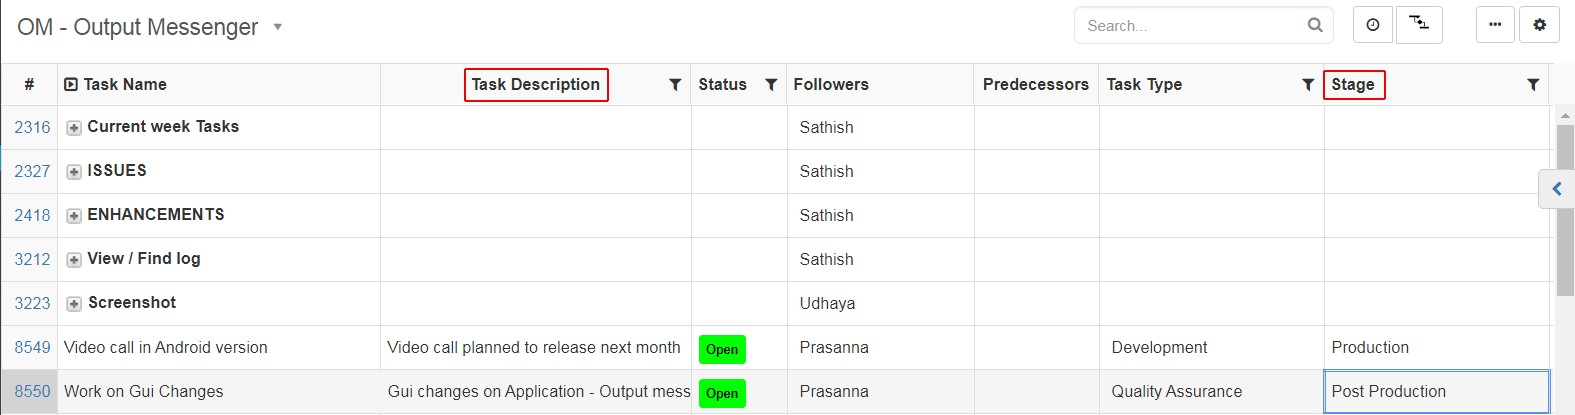This screenshot has height=415, width=1575.
Task: Click the Stage column filter icon
Action: pos(1533,85)
